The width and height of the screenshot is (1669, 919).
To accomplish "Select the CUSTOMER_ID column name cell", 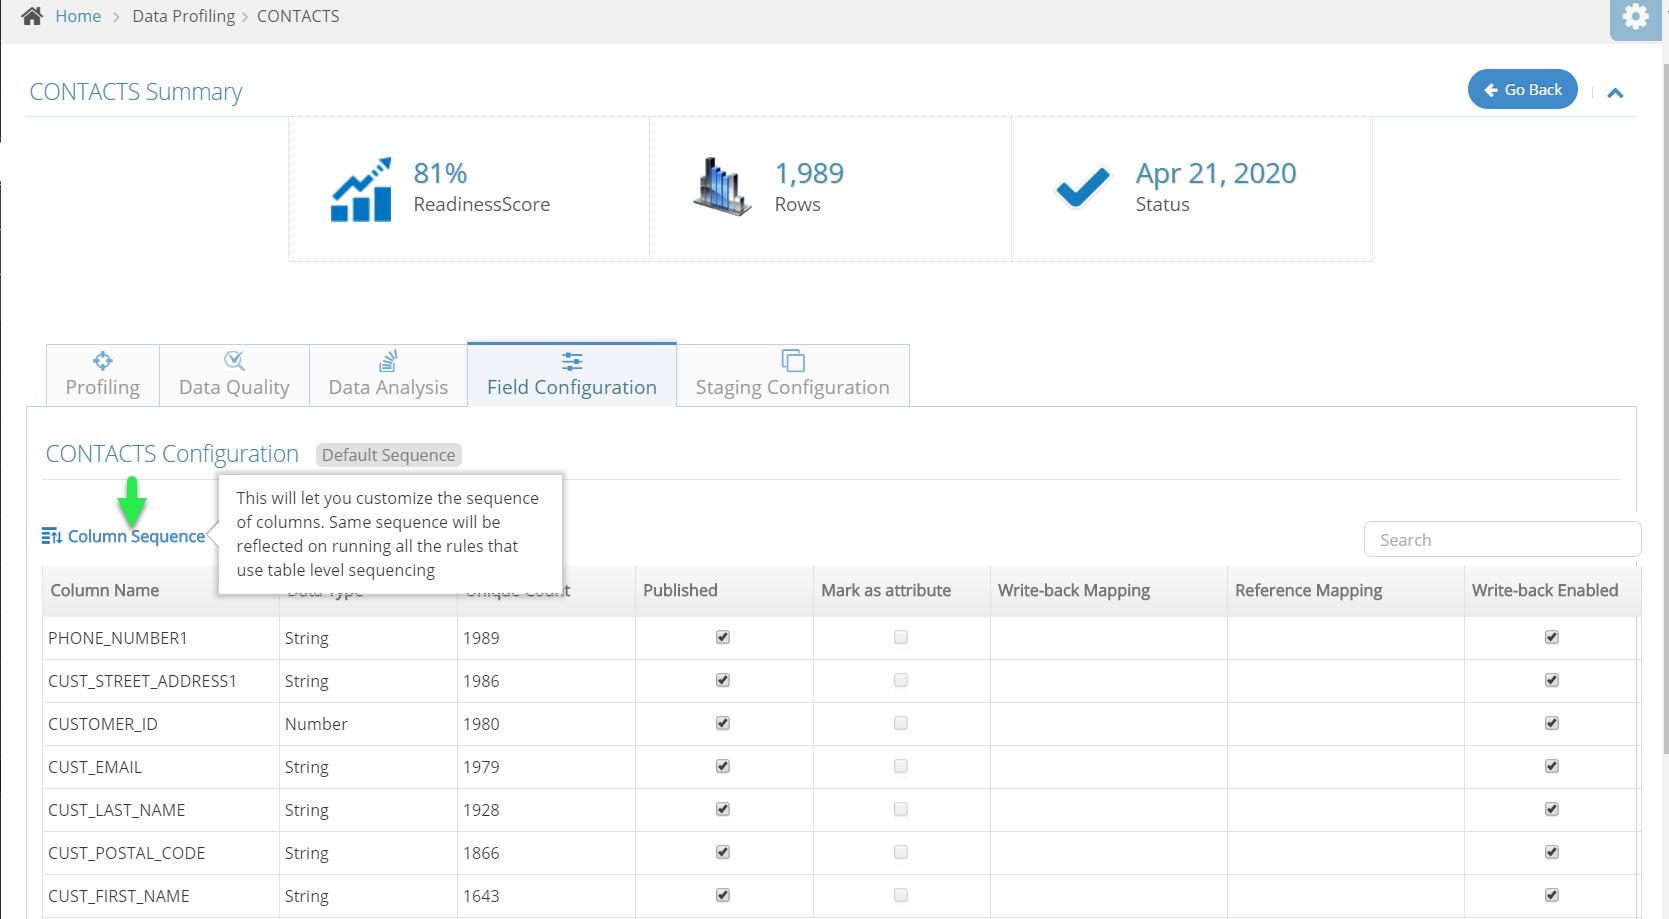I will click(x=161, y=724).
